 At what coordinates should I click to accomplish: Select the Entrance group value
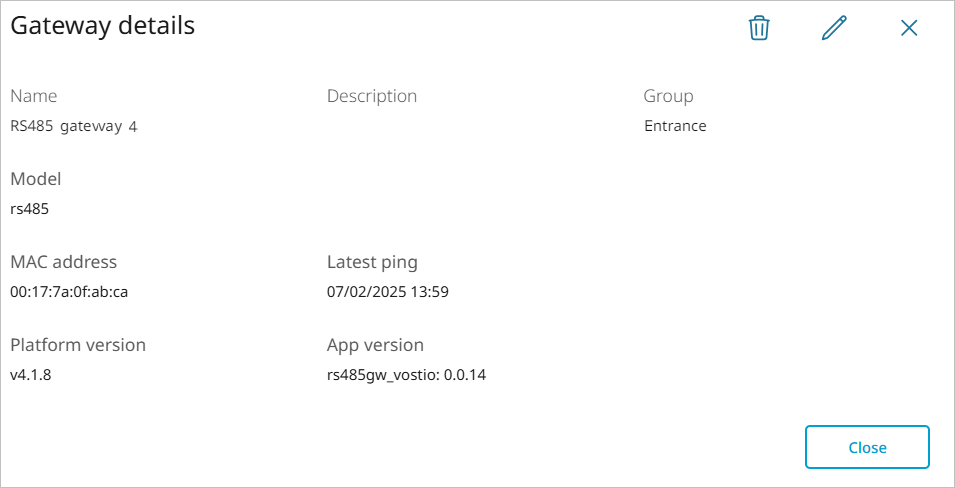(675, 126)
